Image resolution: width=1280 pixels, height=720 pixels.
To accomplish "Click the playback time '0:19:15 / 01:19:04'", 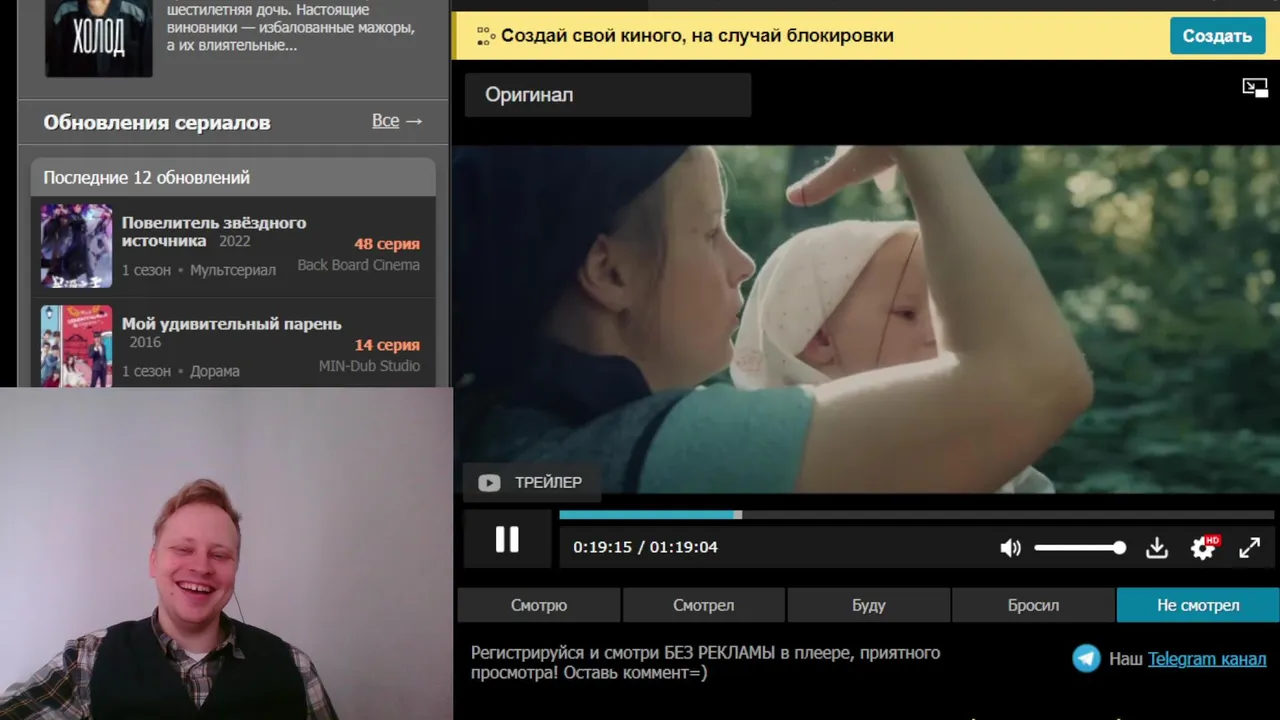I will (x=645, y=547).
